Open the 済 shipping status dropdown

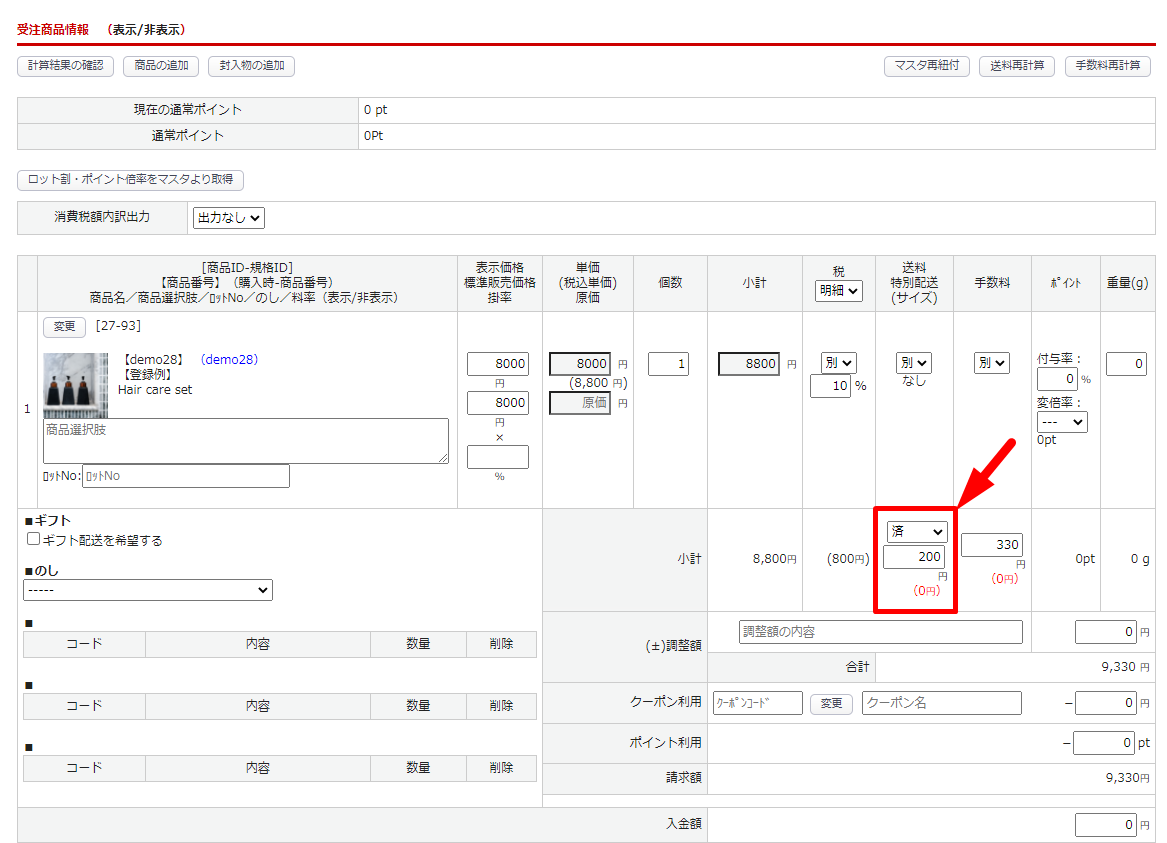(915, 532)
